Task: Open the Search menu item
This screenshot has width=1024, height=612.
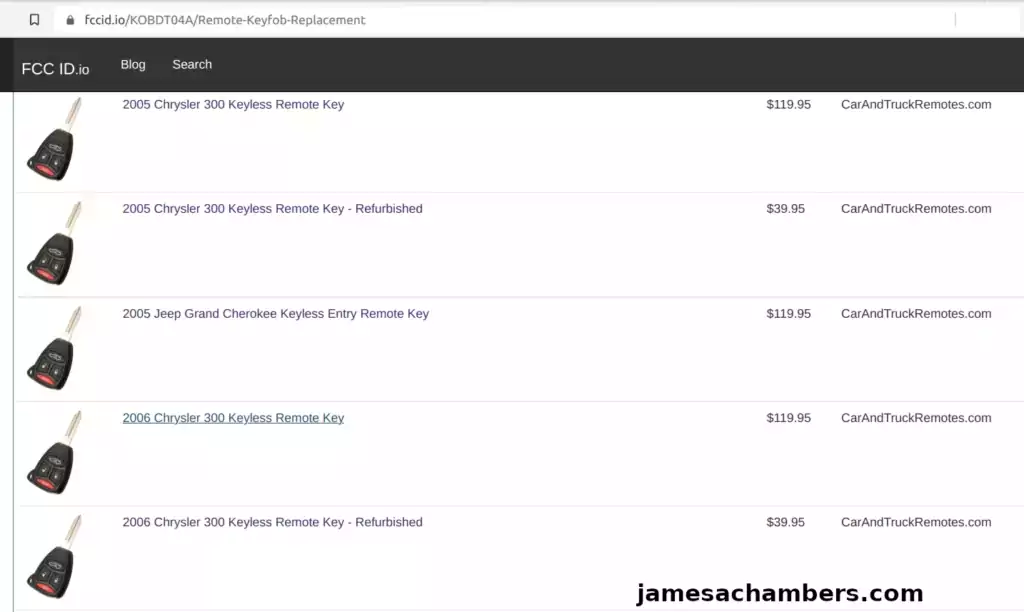Action: tap(192, 65)
